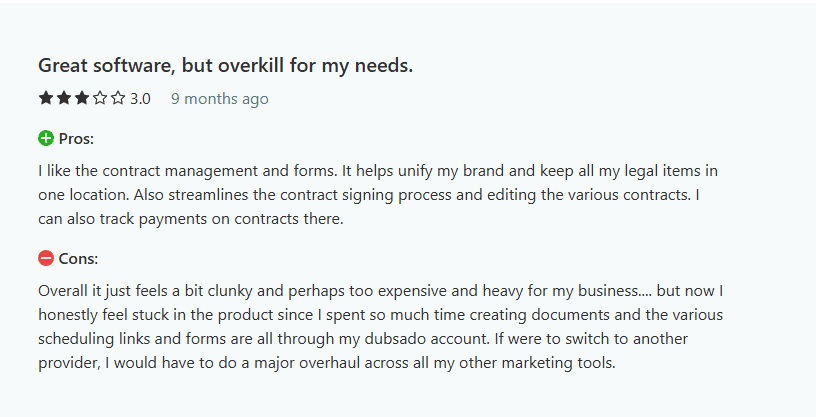Click the 'Pros:' label
This screenshot has width=816, height=417.
click(x=76, y=139)
